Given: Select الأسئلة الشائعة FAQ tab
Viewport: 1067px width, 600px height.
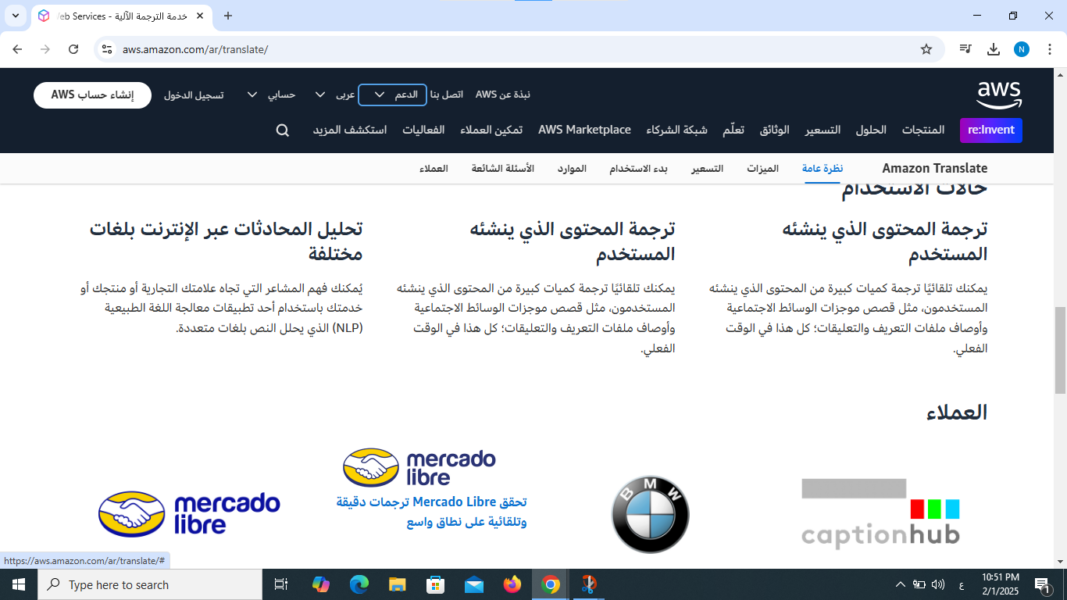Looking at the screenshot, I should [503, 169].
